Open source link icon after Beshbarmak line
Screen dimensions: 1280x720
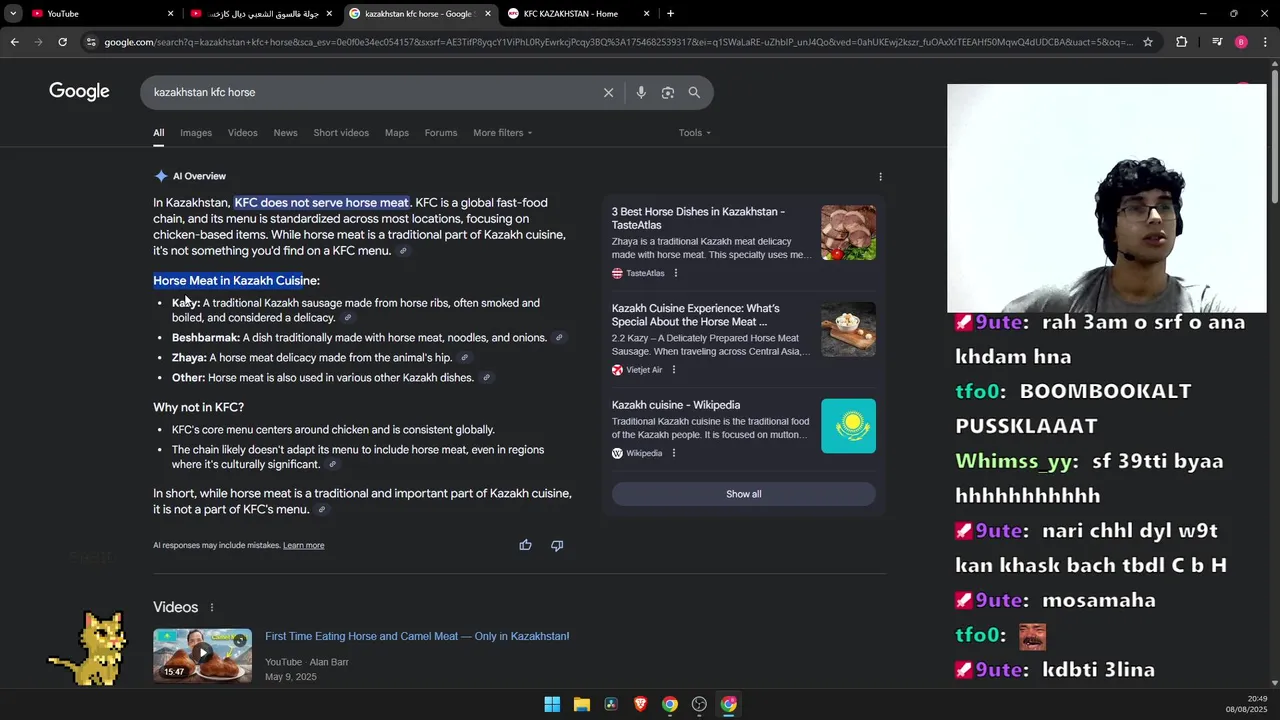pos(559,338)
